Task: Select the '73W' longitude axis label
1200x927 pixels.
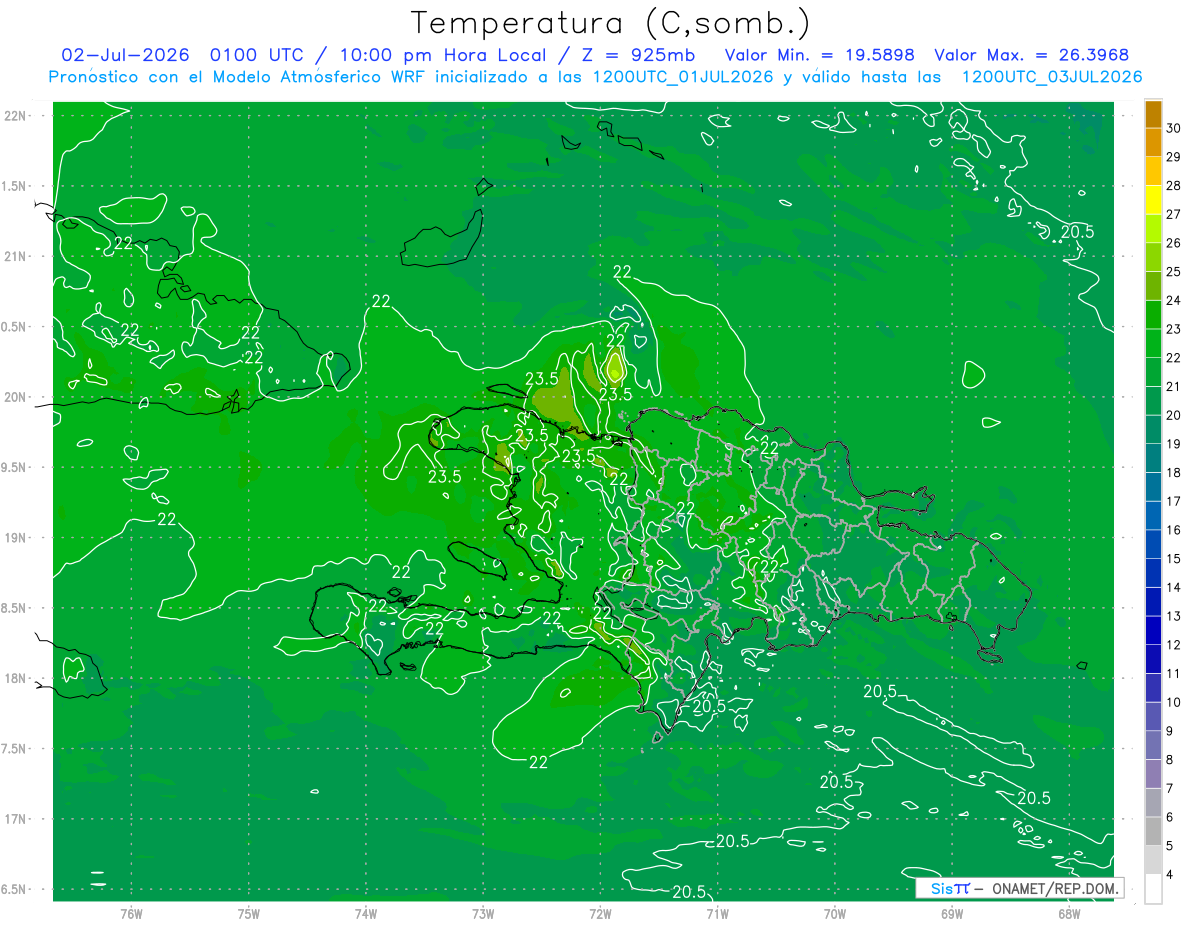Action: 483,913
